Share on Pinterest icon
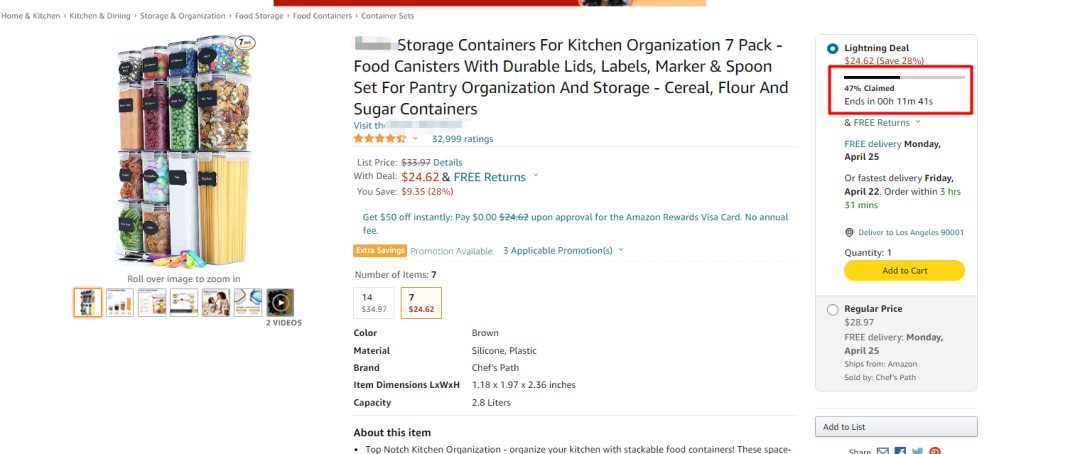Image resolution: width=1080 pixels, height=454 pixels. pyautogui.click(x=934, y=451)
